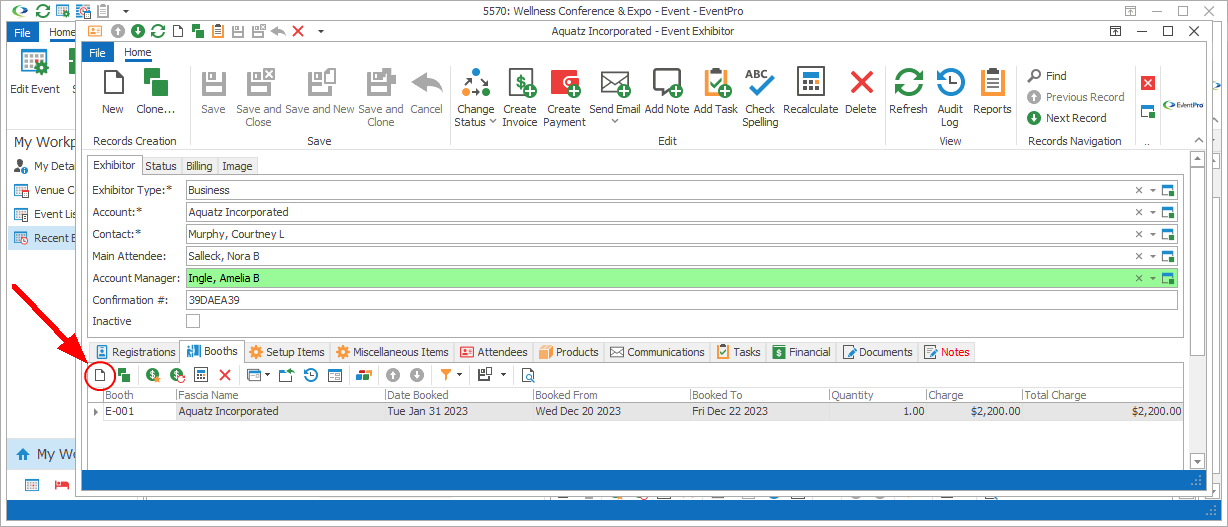Click the orange funnel filter icon
The width and height of the screenshot is (1228, 527).
446,375
